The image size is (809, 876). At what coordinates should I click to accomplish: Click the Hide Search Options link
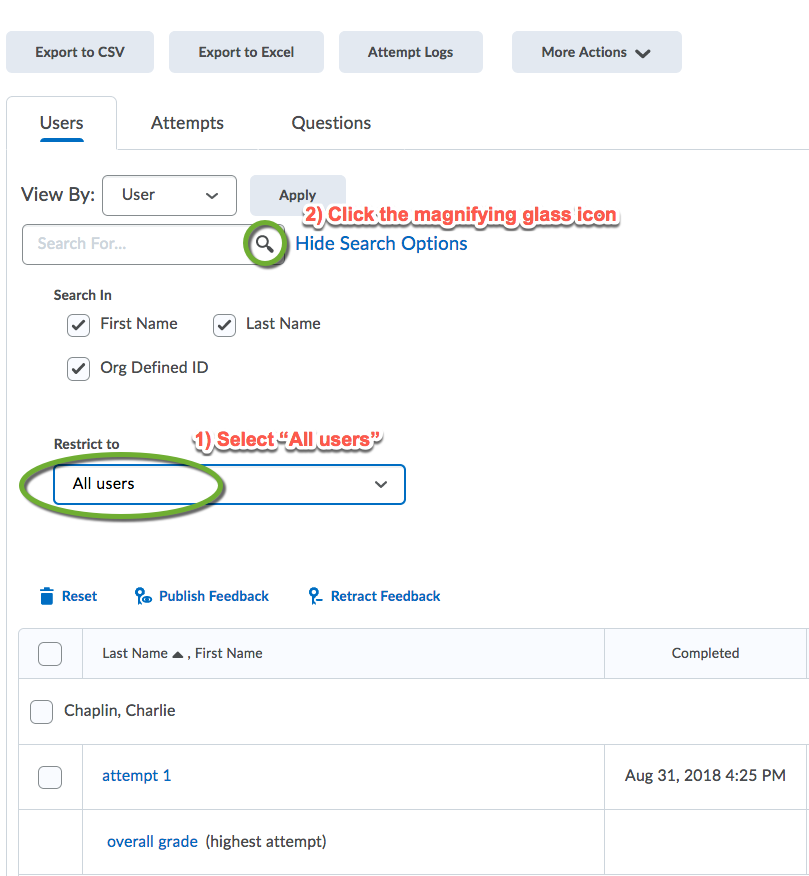click(381, 244)
